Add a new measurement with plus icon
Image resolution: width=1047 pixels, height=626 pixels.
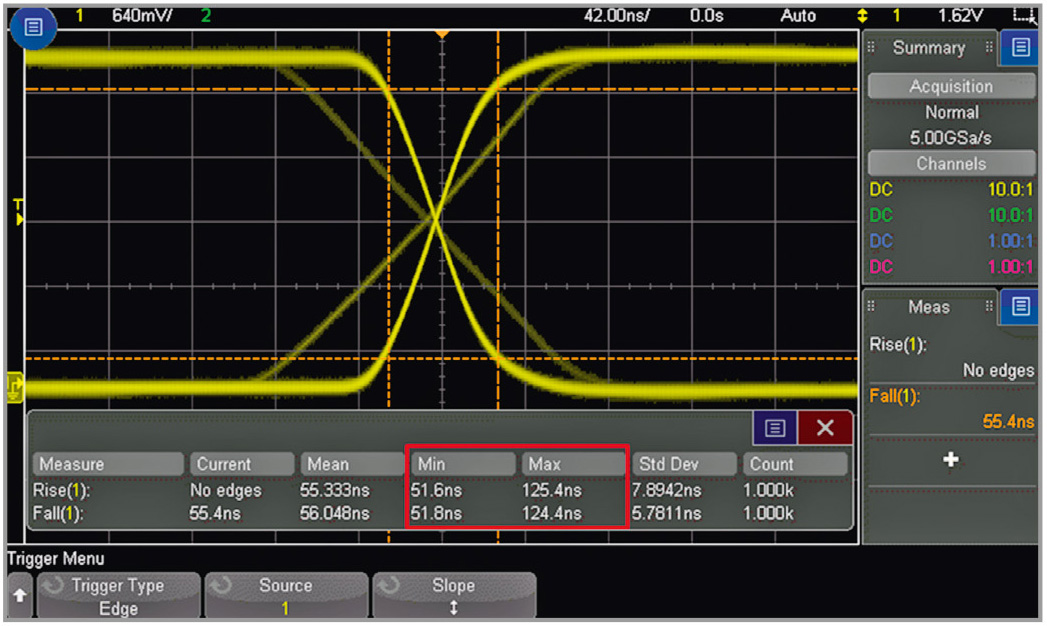950,460
